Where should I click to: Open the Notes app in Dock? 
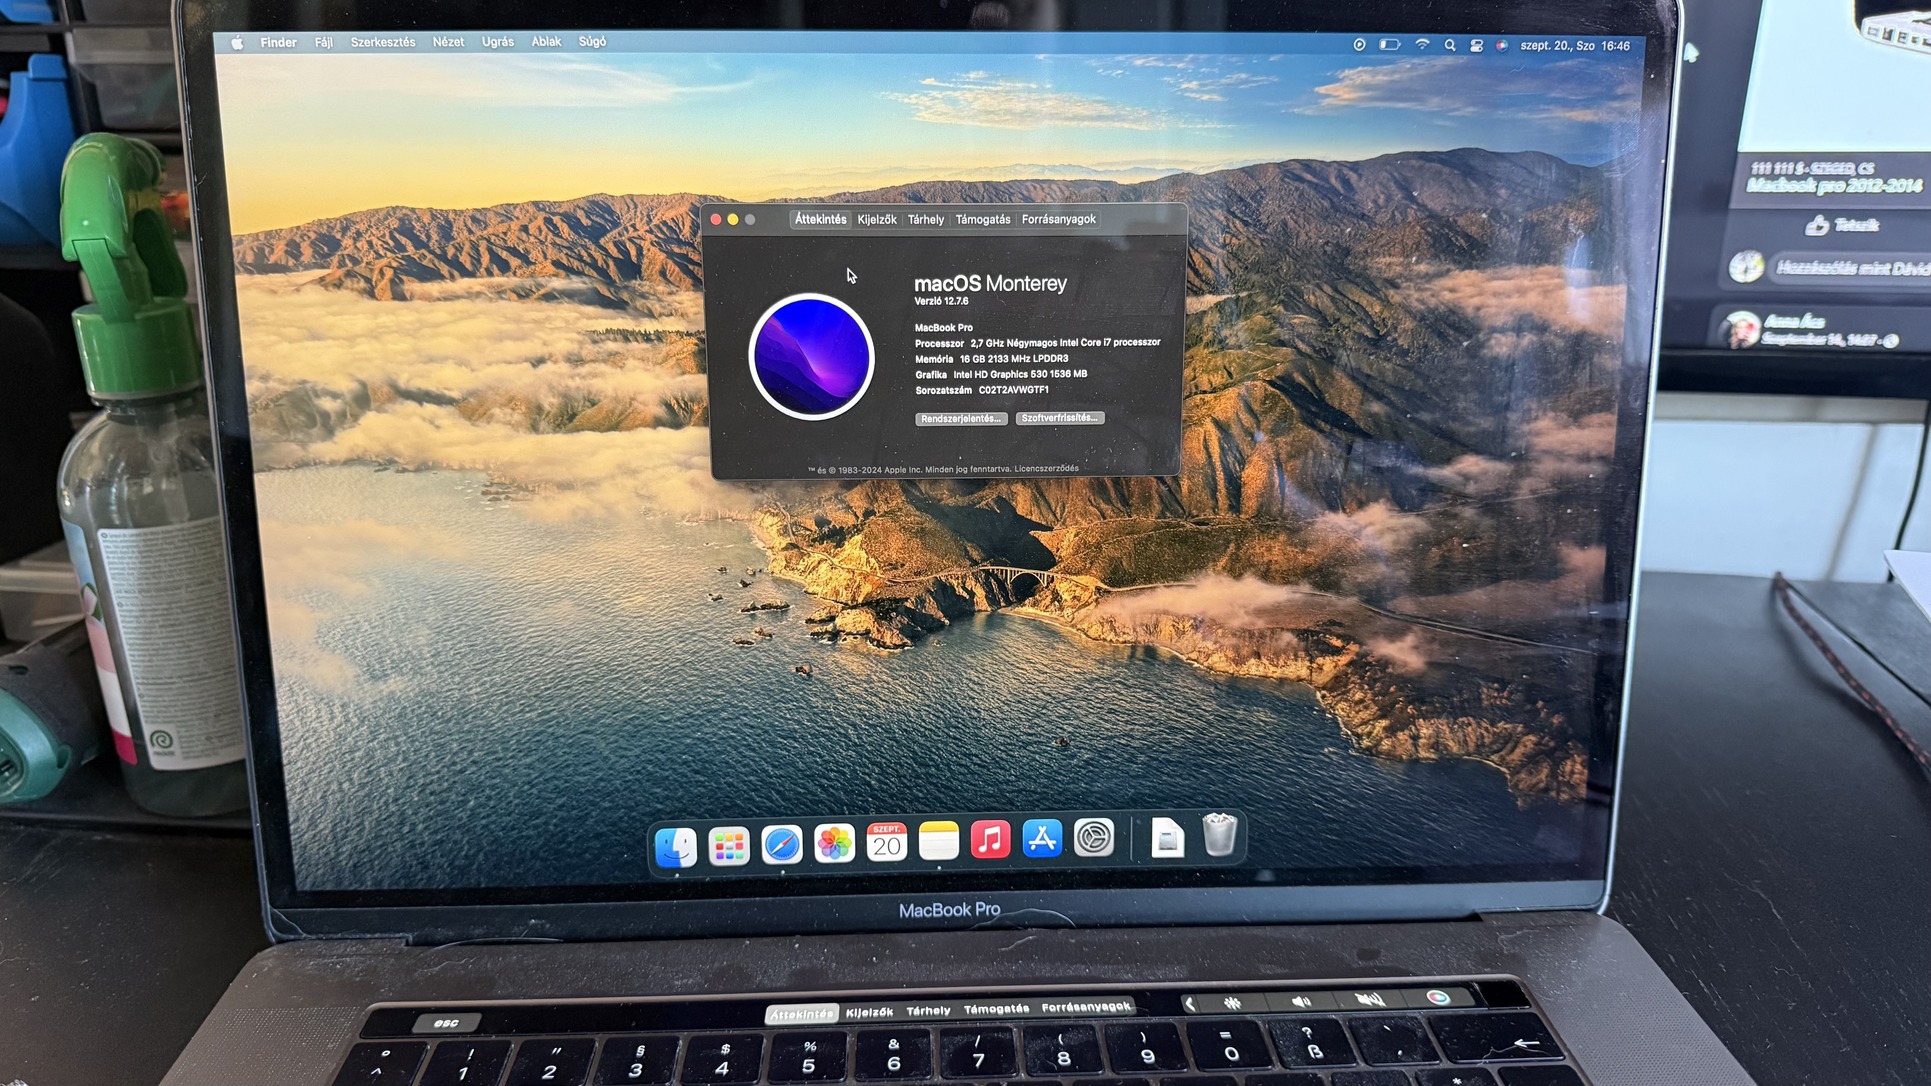coord(938,842)
